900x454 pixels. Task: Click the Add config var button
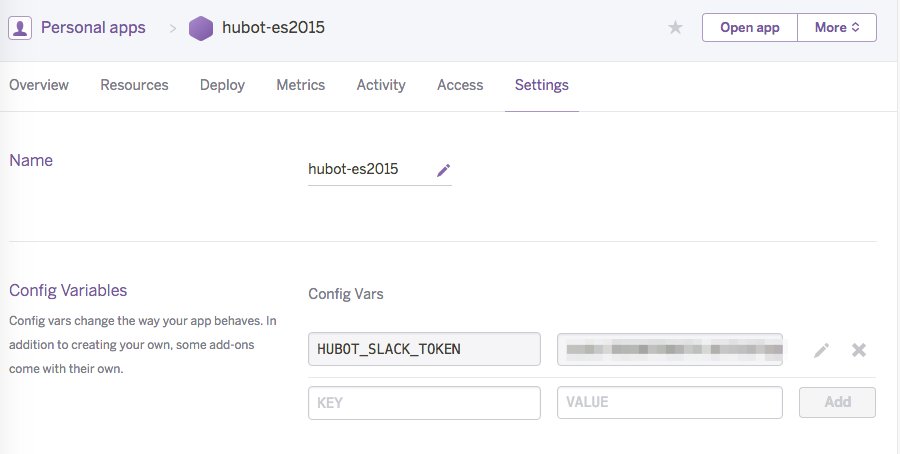click(837, 402)
